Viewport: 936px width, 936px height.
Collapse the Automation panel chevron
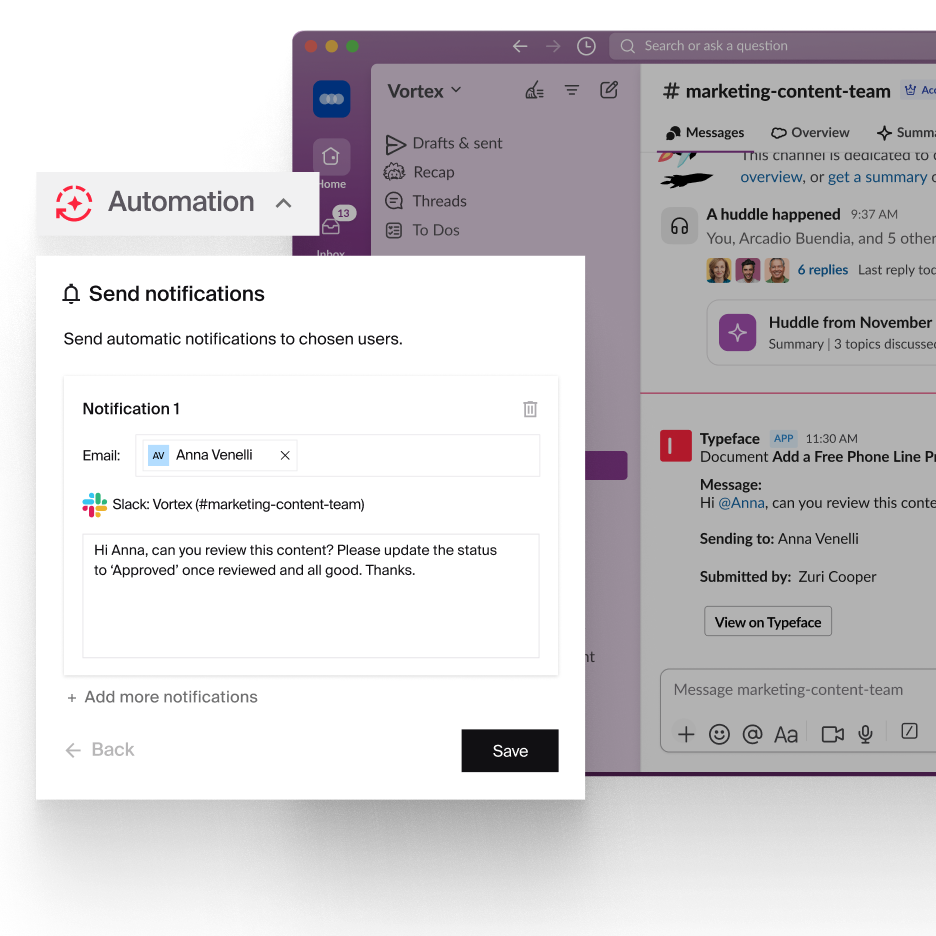[284, 203]
